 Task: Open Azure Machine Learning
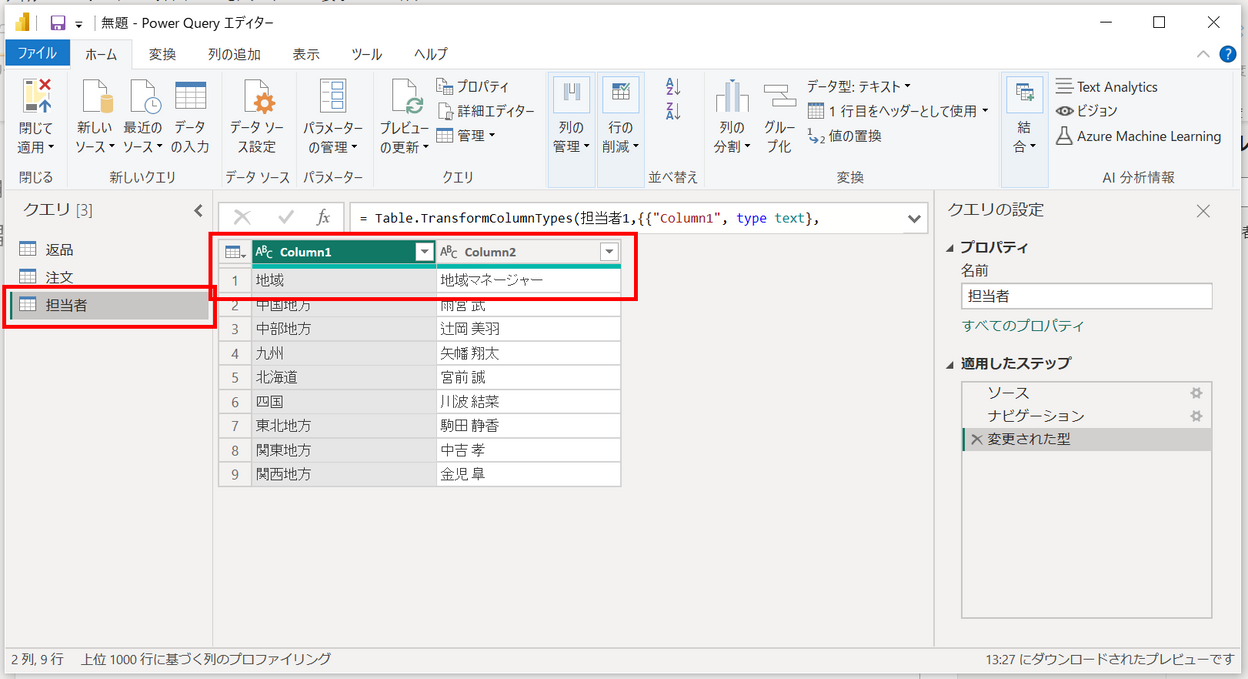pyautogui.click(x=1139, y=136)
